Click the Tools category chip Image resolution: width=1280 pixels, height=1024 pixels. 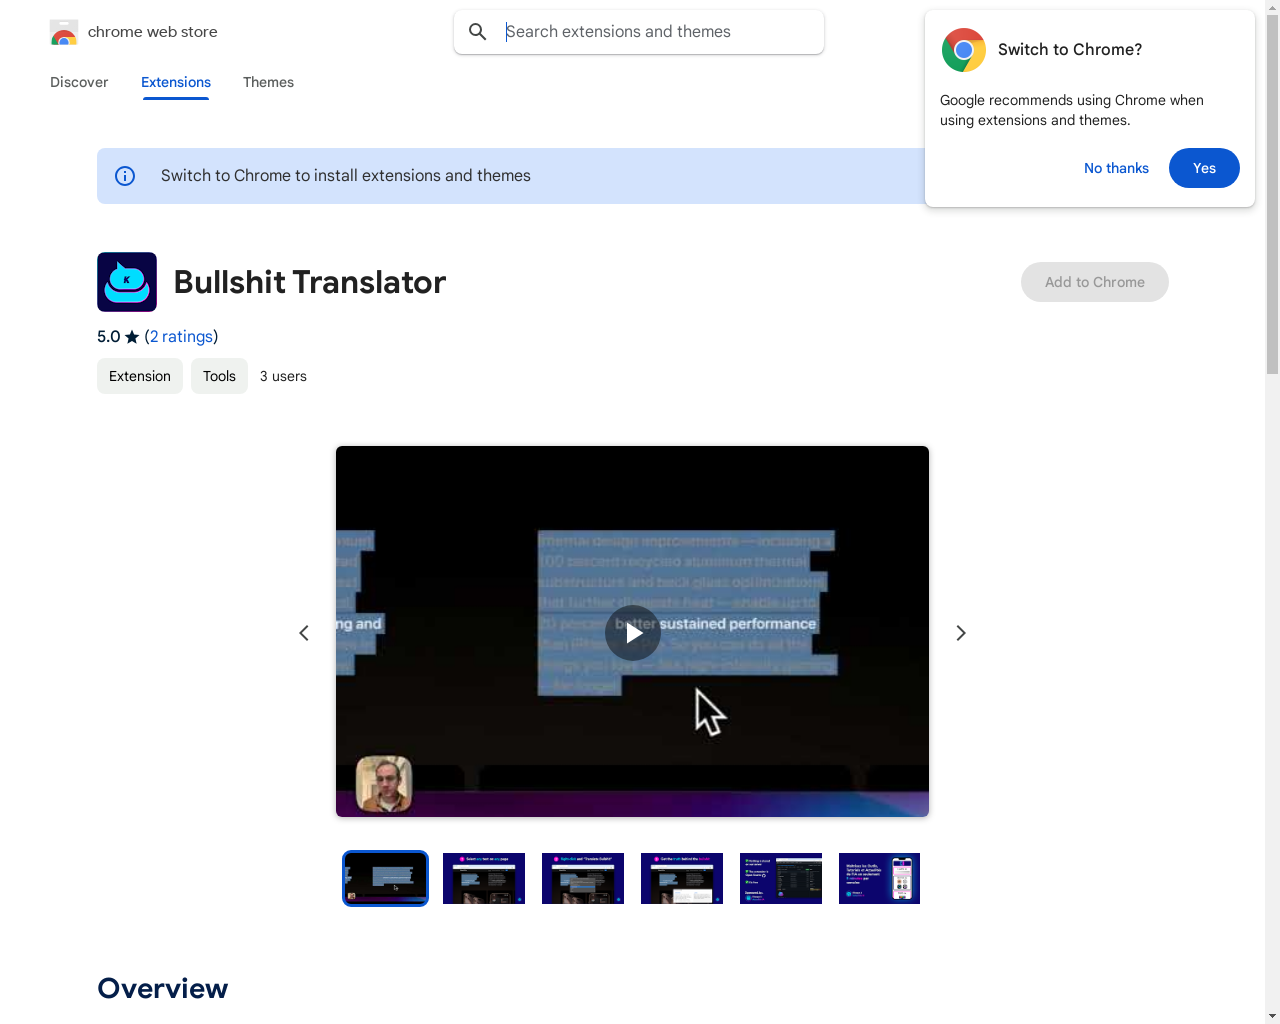219,376
